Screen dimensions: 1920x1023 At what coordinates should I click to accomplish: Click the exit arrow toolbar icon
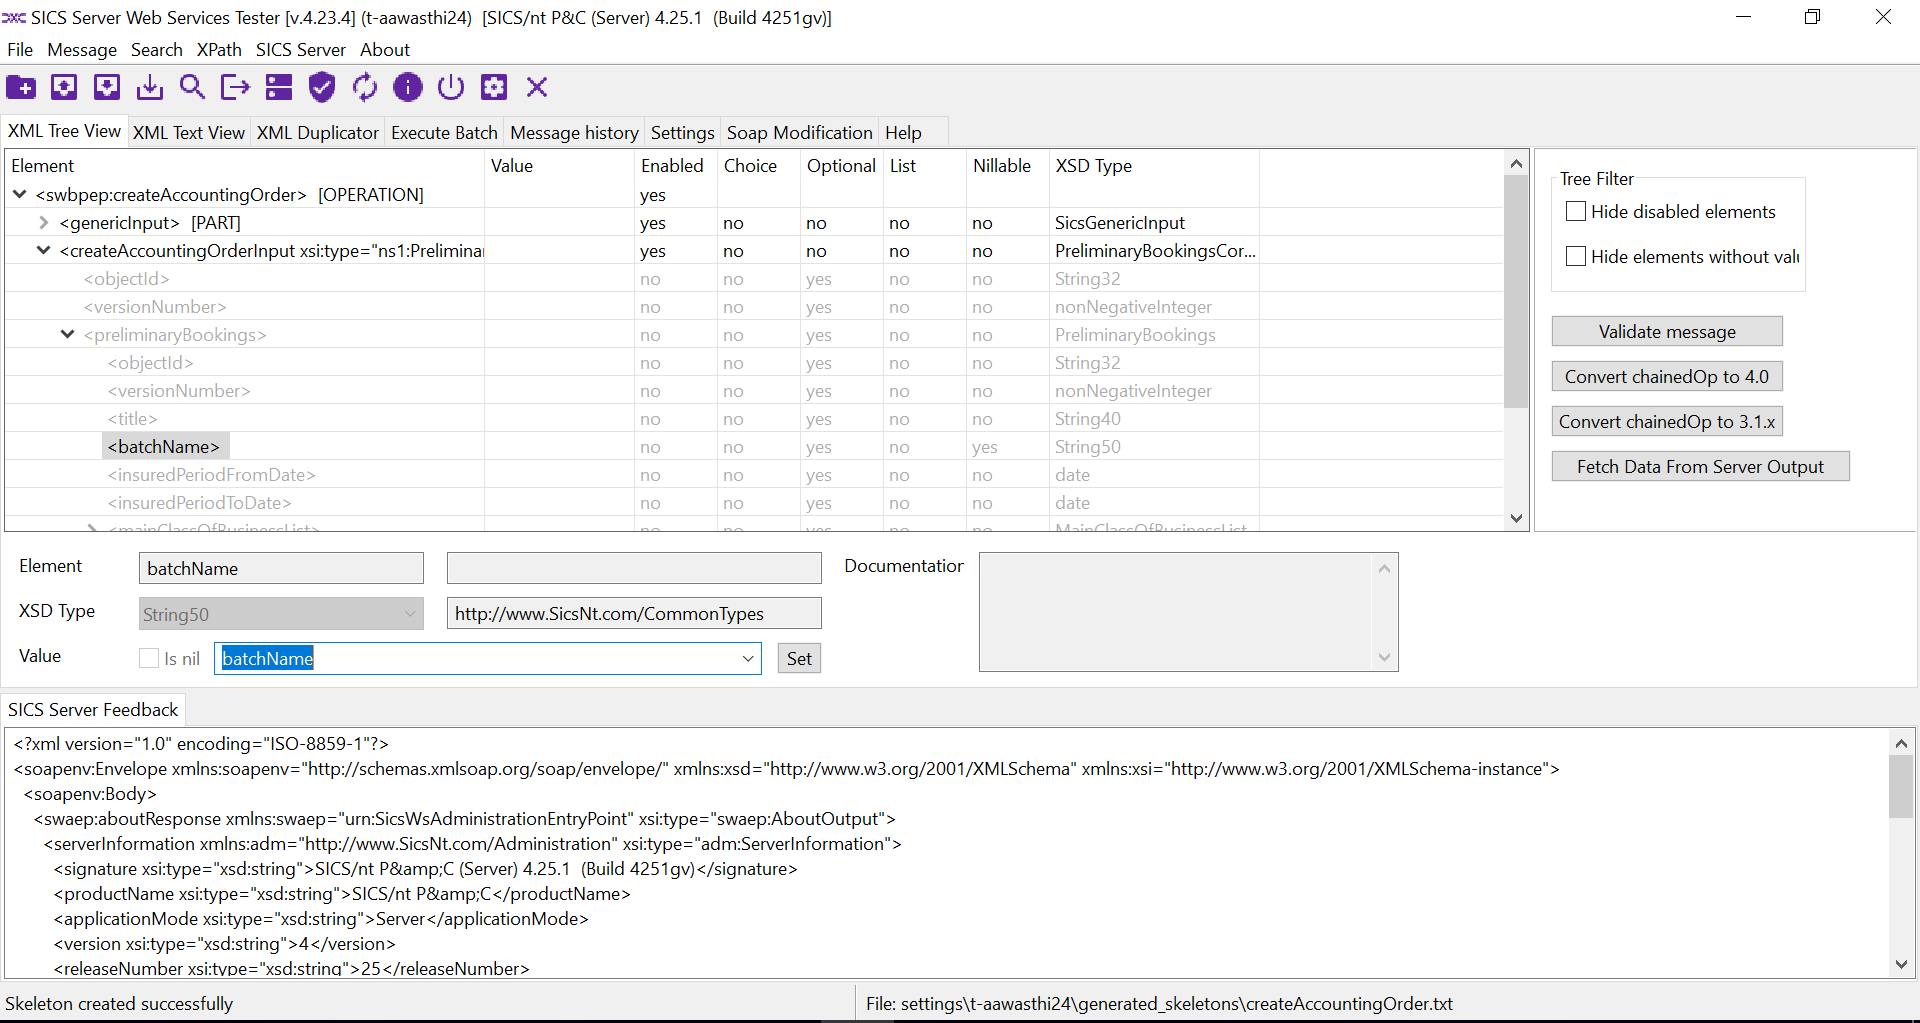coord(235,88)
